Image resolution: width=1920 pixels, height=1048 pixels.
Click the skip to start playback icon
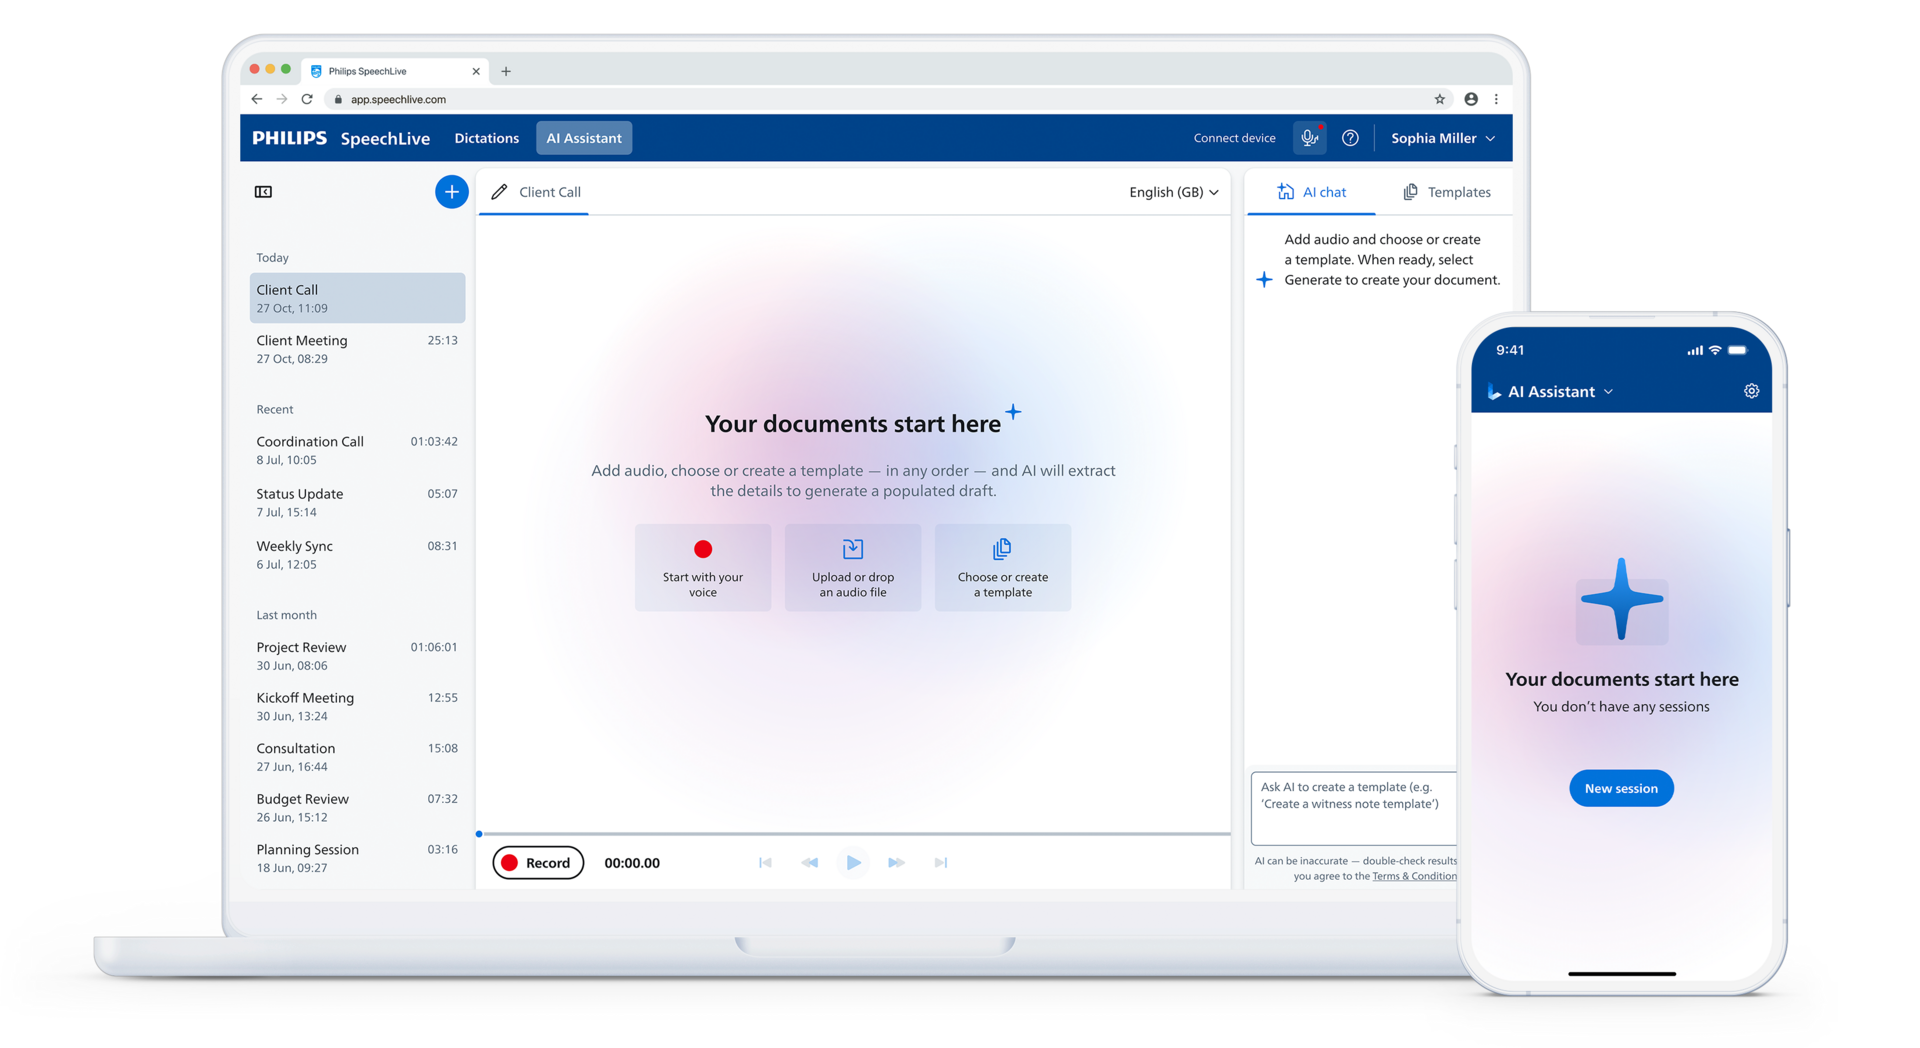[765, 862]
